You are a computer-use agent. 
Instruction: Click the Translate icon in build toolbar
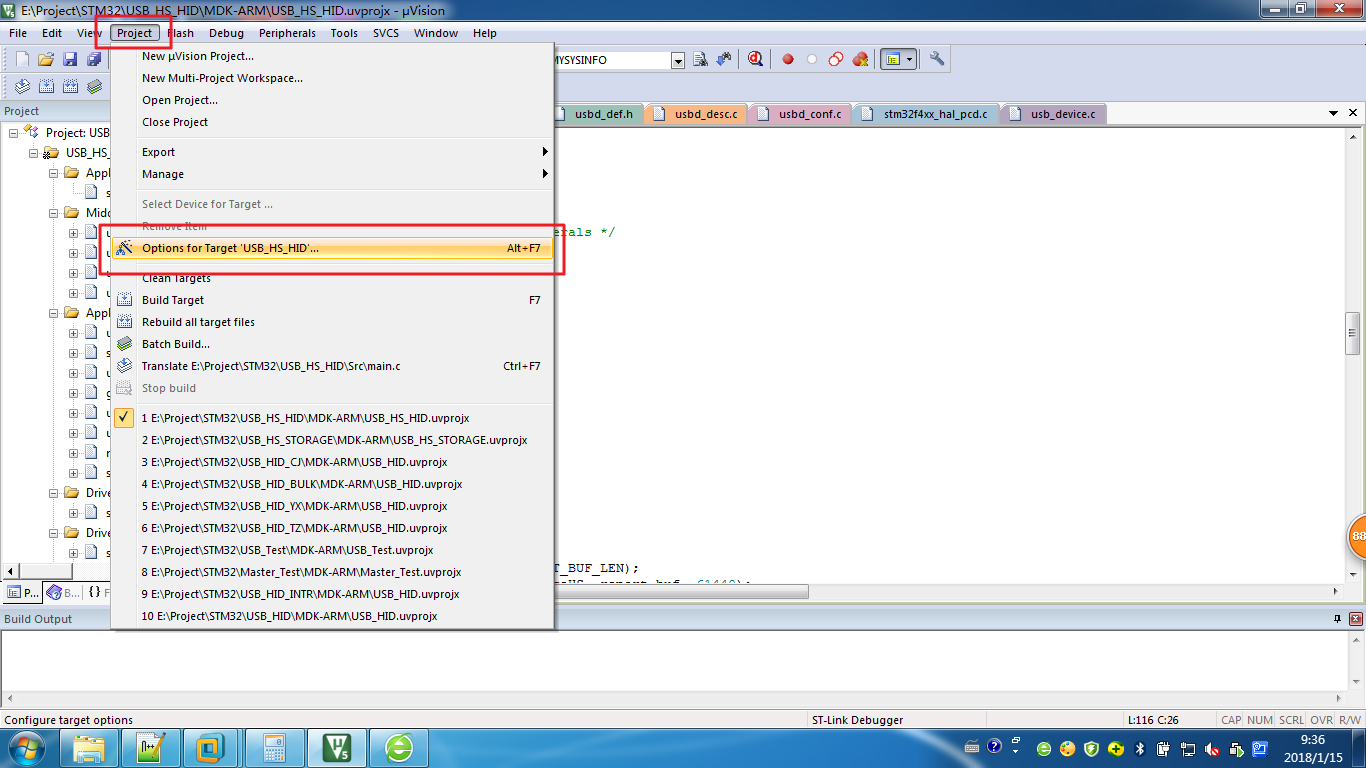[22, 87]
